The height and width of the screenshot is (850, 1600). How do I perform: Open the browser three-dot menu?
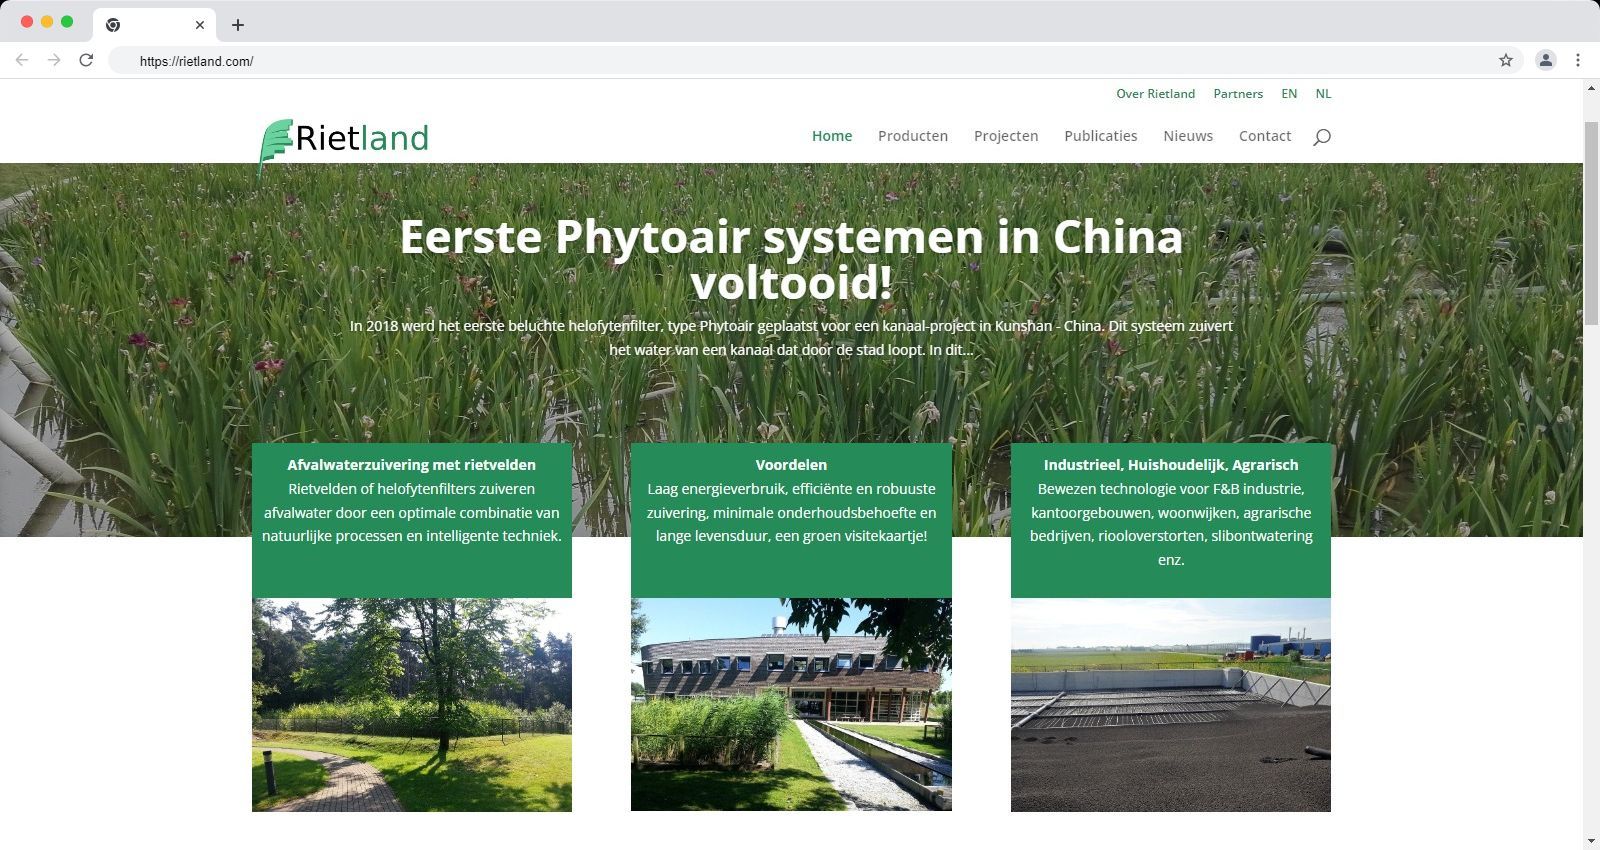[1578, 60]
